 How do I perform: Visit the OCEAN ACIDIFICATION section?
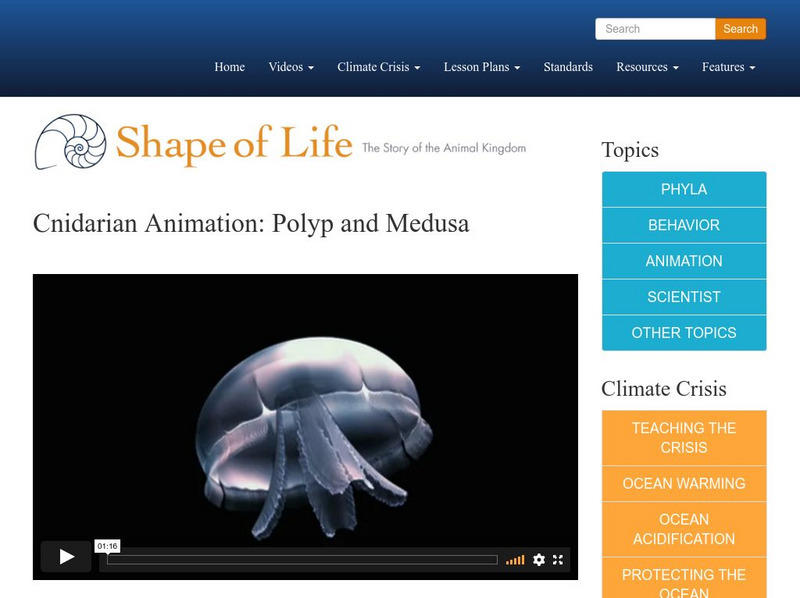(683, 529)
